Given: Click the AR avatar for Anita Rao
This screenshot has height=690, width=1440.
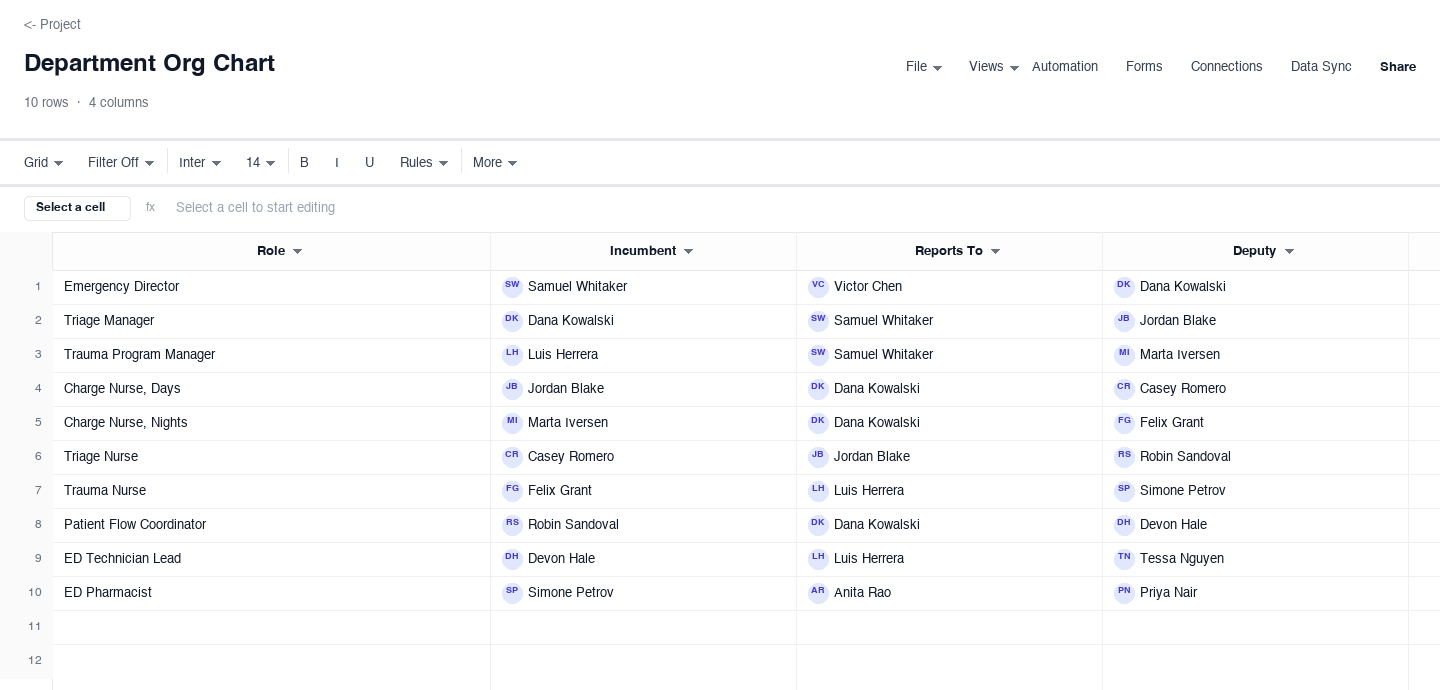Looking at the screenshot, I should click(818, 593).
